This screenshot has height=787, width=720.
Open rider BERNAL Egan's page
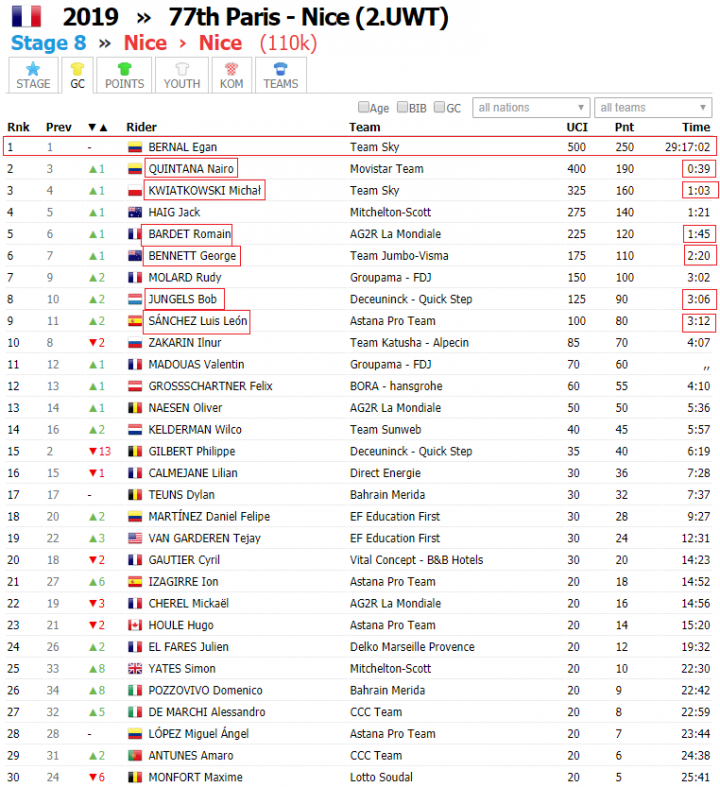(183, 147)
